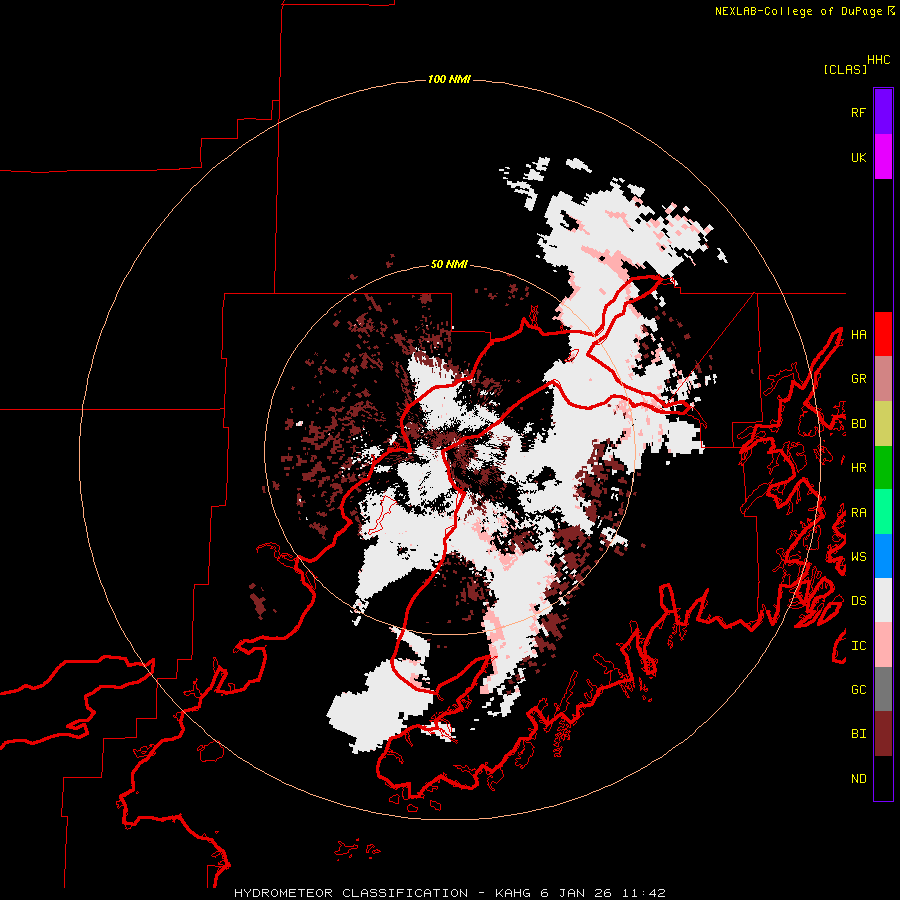Click the BI brown legend swatch
The height and width of the screenshot is (900, 900).
pos(883,734)
